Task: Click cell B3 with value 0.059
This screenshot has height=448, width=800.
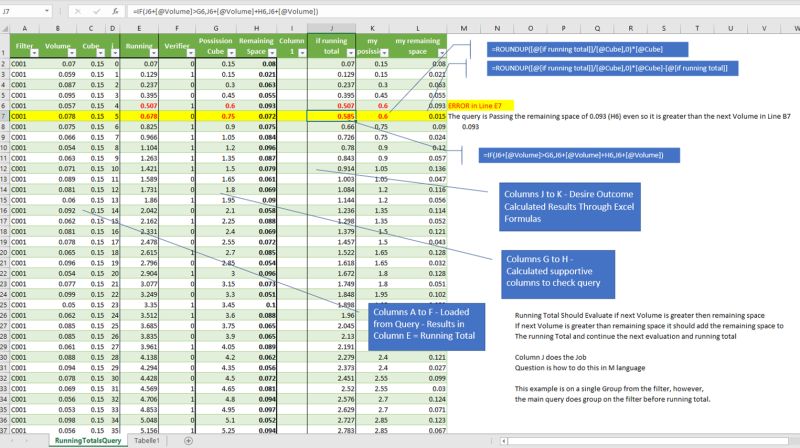Action: pos(58,74)
